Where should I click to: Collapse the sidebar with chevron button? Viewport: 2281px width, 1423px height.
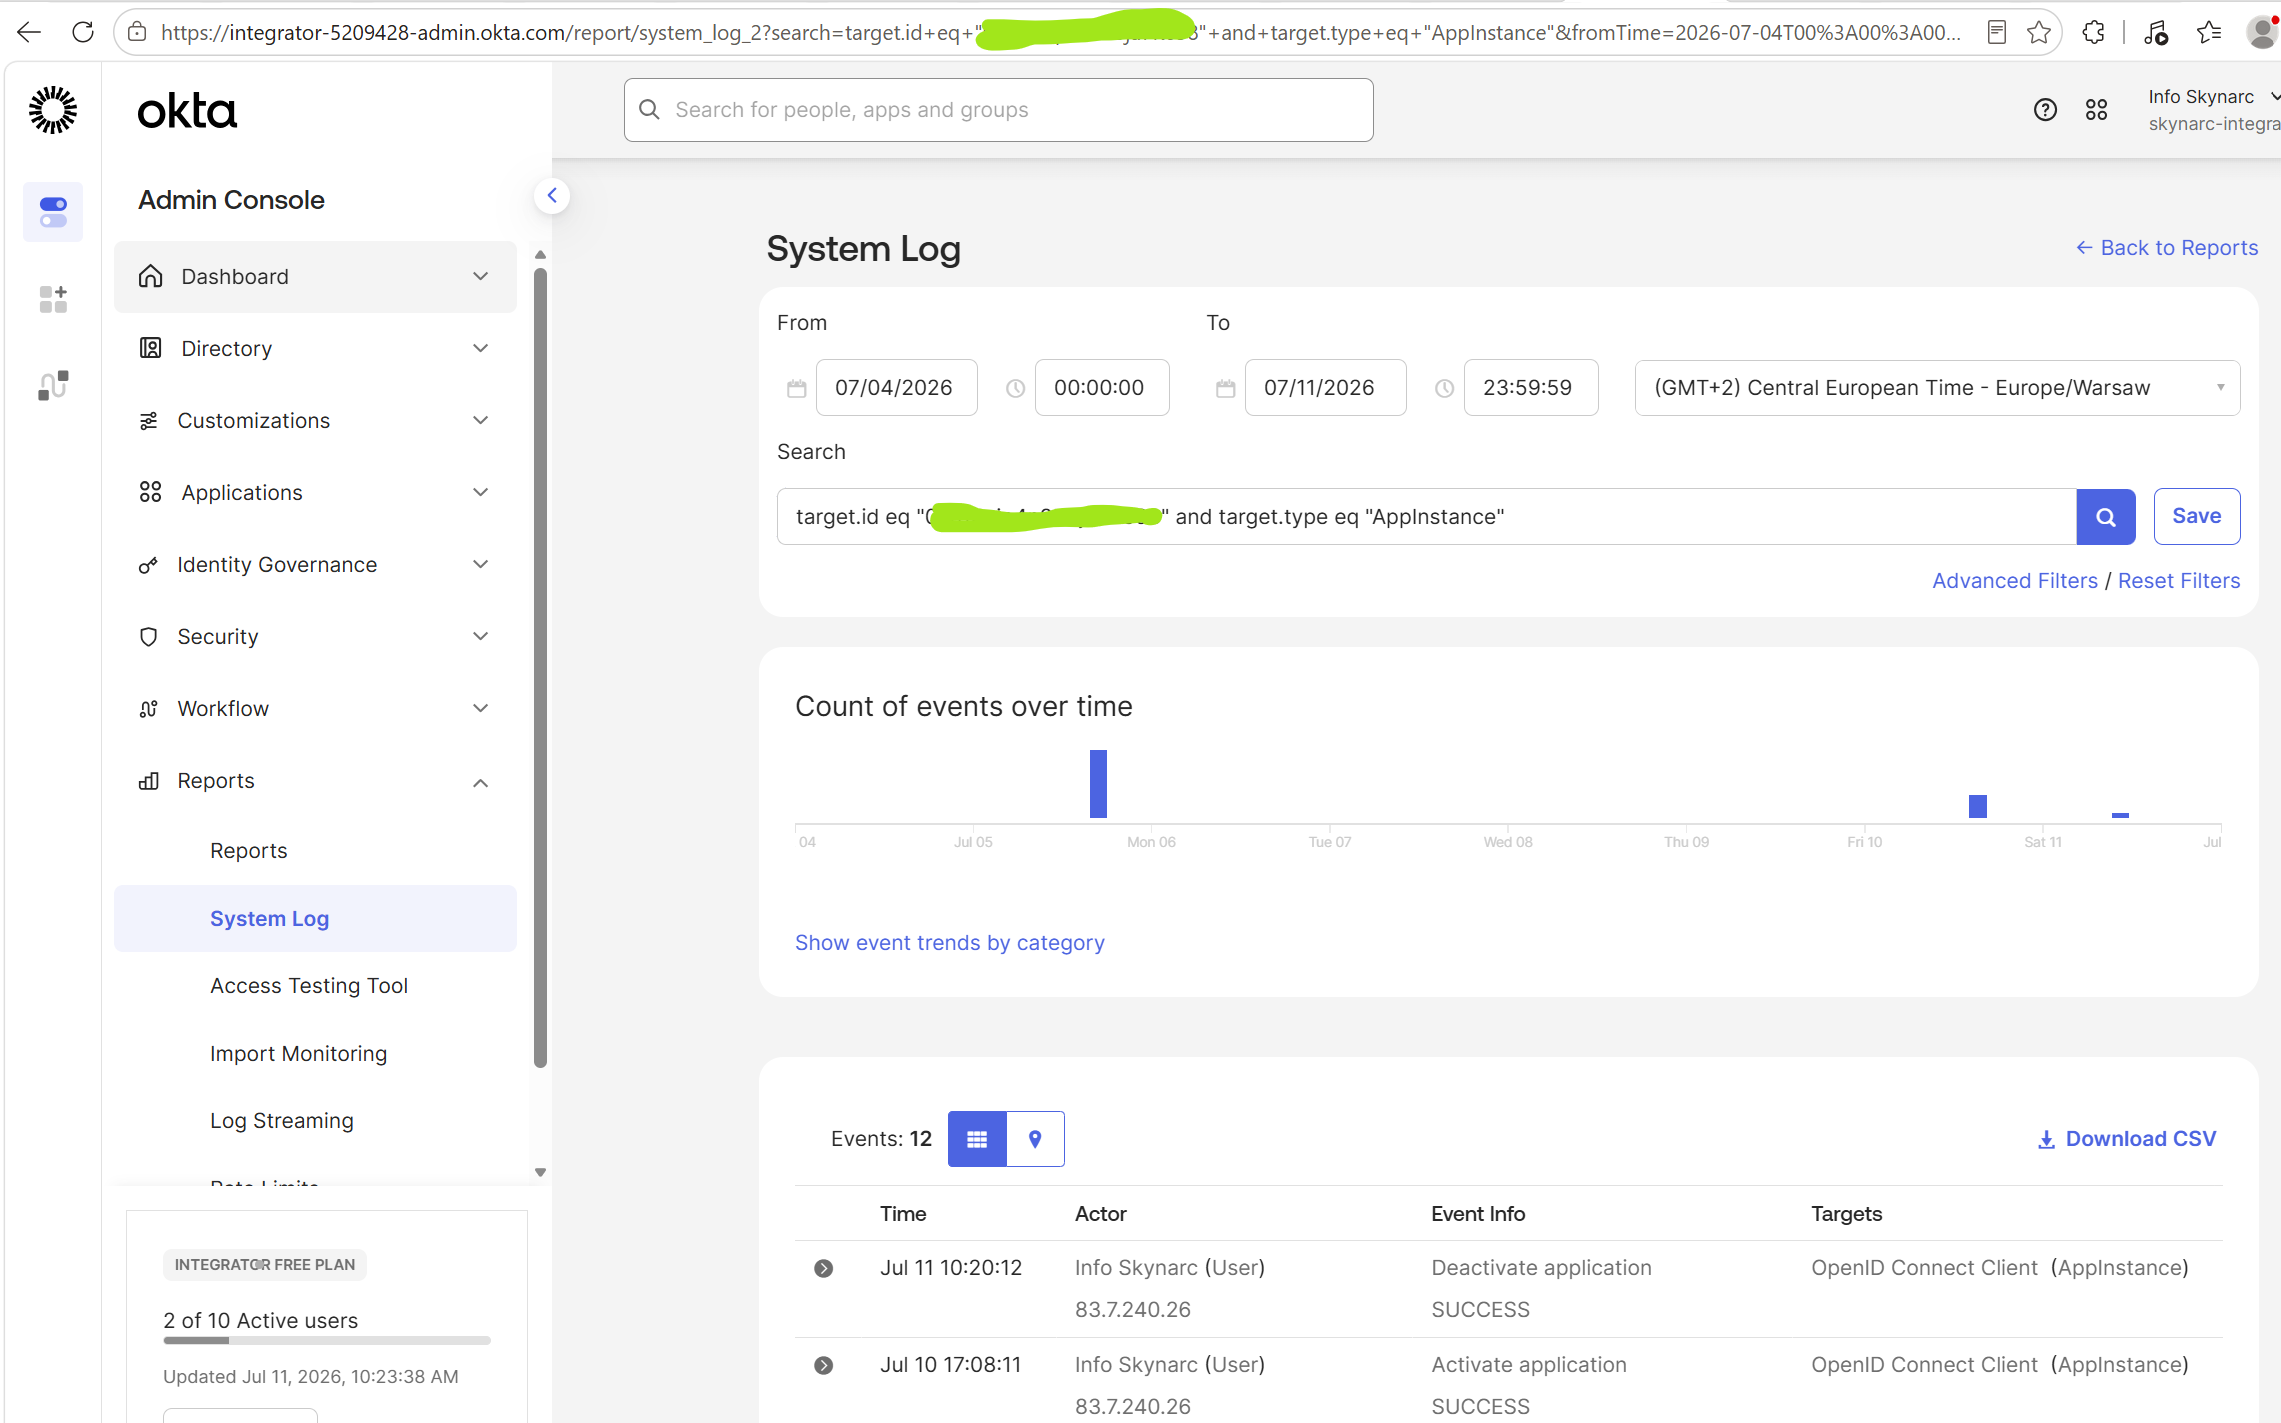click(x=552, y=196)
